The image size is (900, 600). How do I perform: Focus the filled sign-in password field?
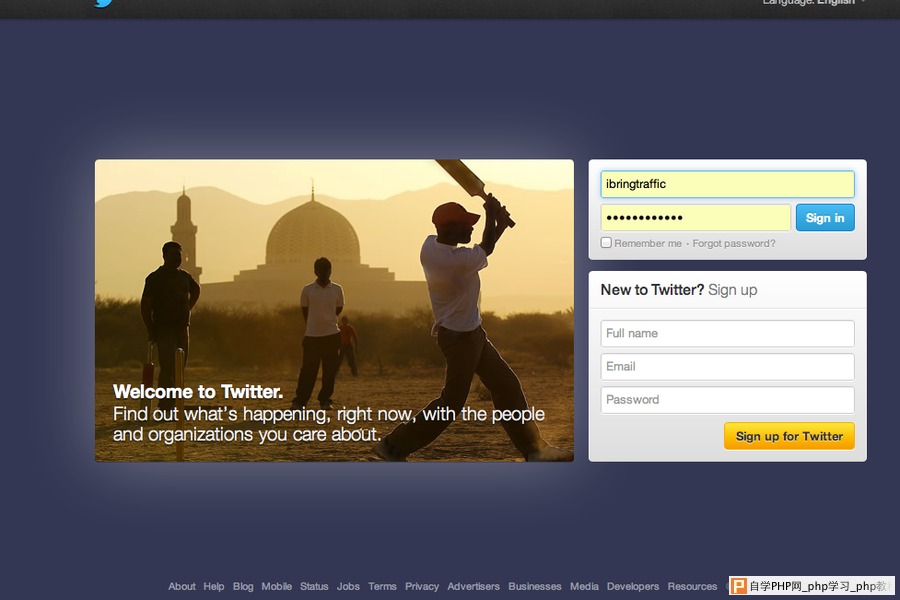click(696, 218)
